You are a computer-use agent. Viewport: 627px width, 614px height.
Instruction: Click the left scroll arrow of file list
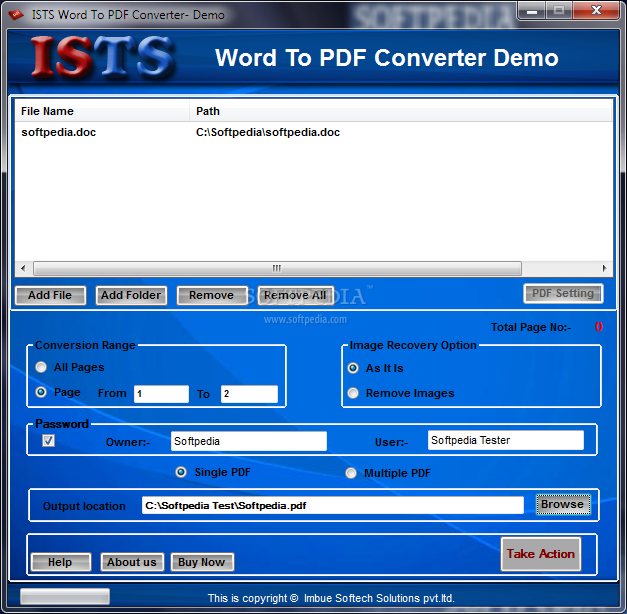point(23,268)
